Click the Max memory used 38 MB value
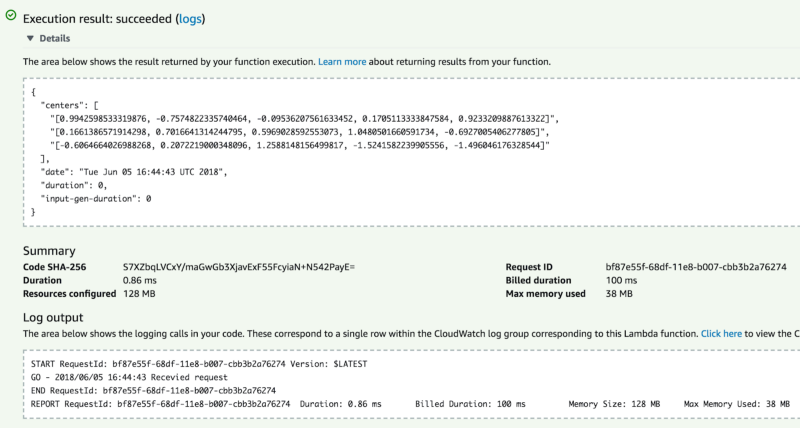 620,293
